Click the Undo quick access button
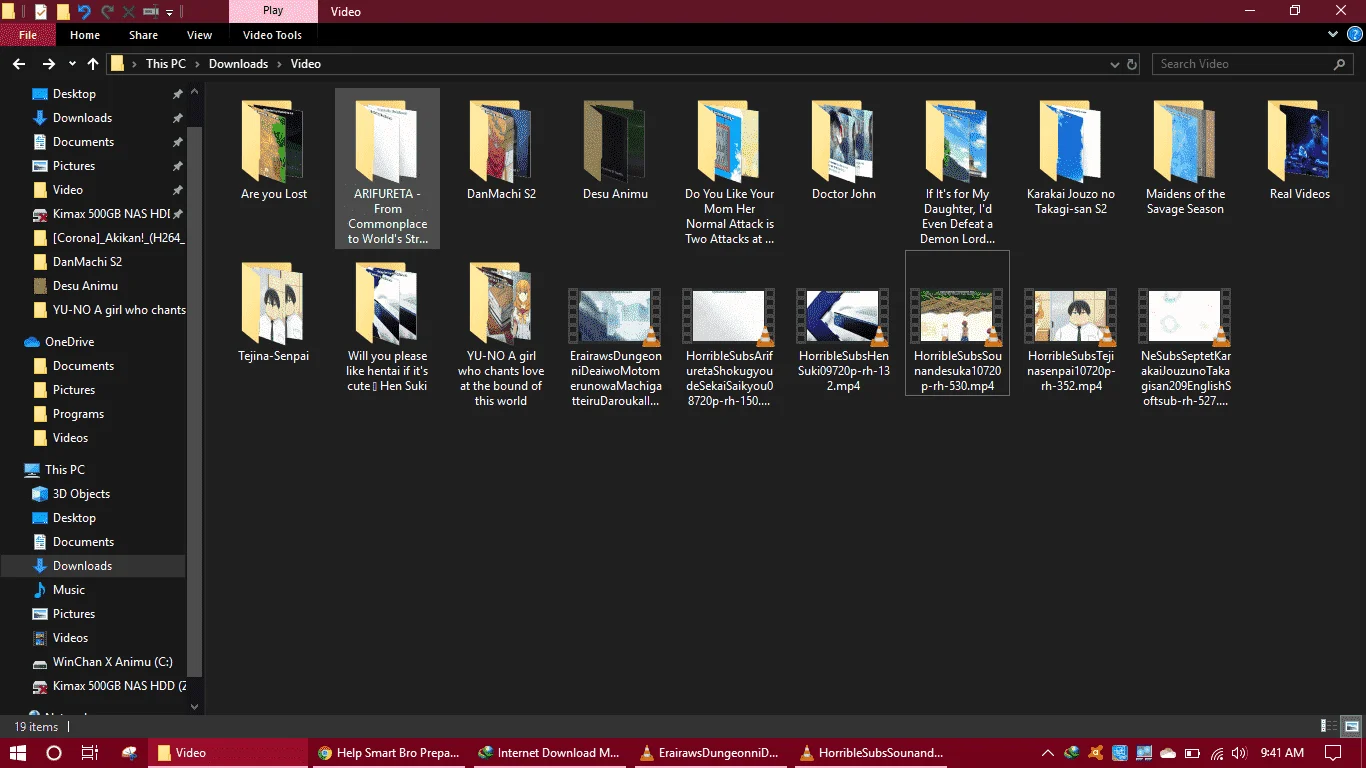The height and width of the screenshot is (768, 1366). (x=84, y=12)
